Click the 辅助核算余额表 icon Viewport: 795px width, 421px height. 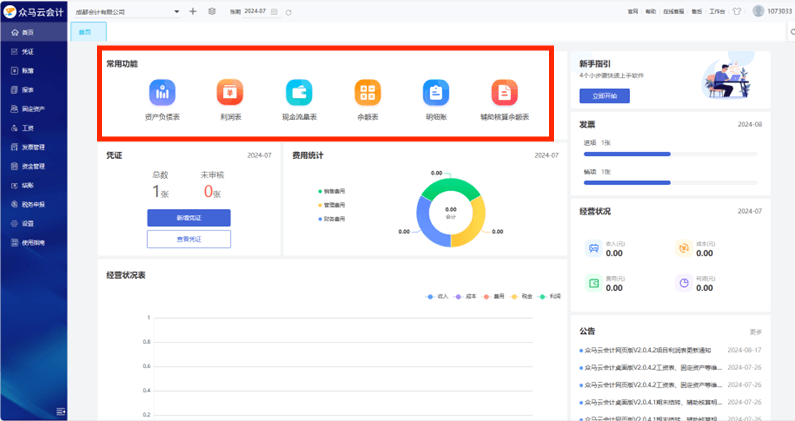pos(504,94)
